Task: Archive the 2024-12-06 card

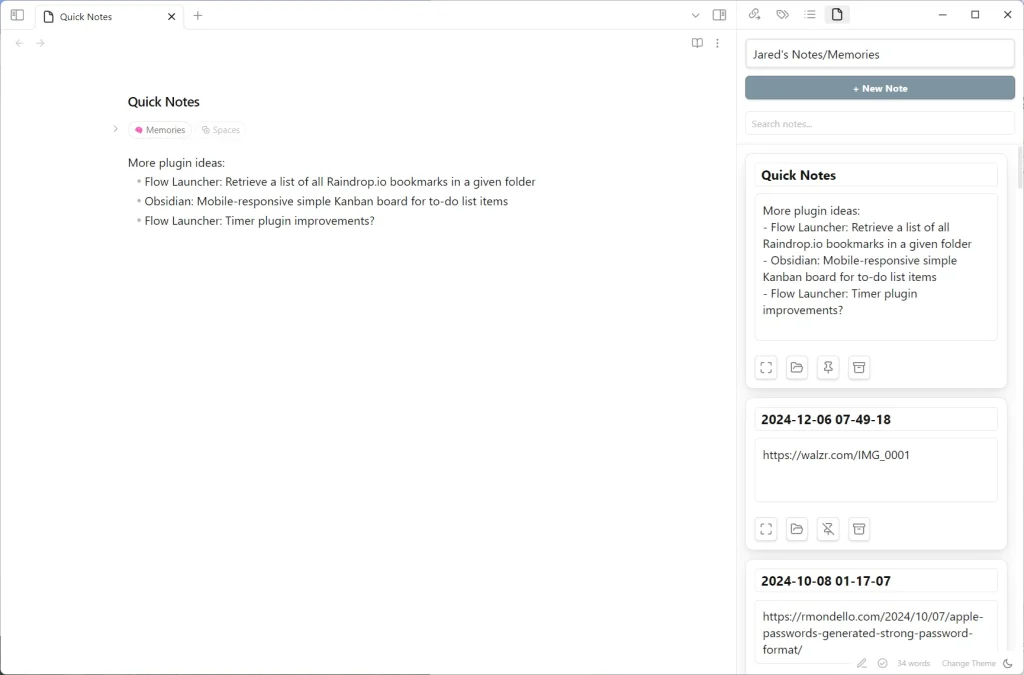Action: 859,529
